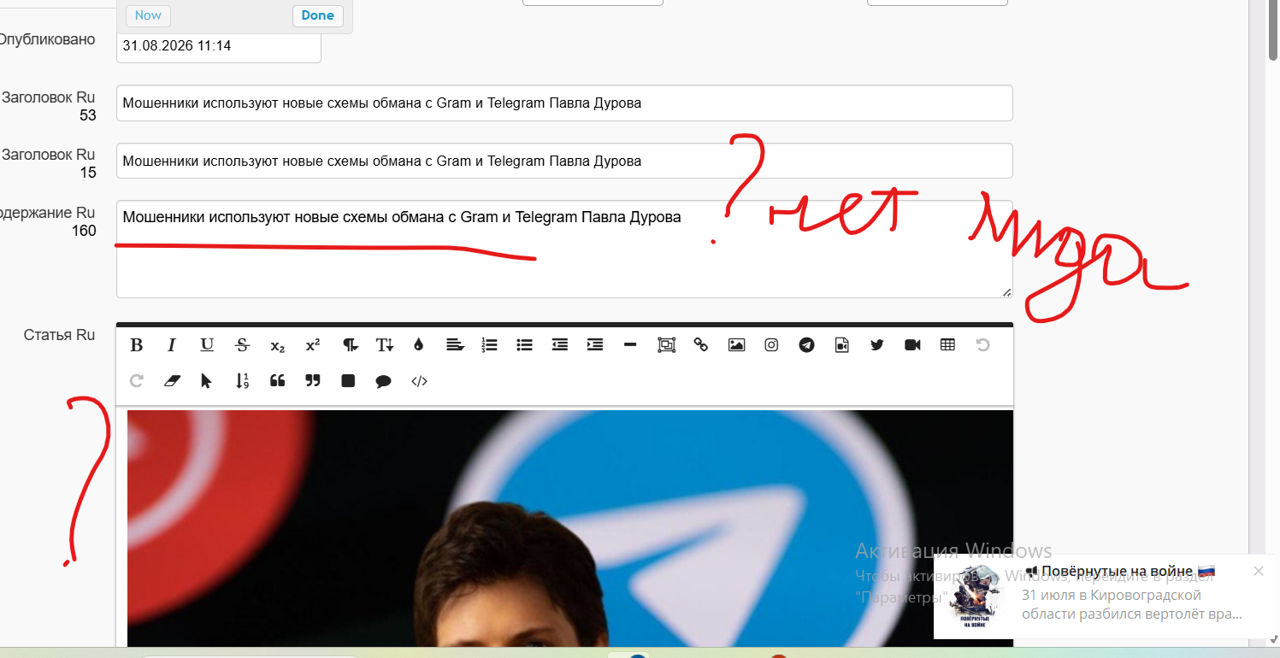Viewport: 1280px width, 658px height.
Task: Decrease the indent level
Action: click(x=560, y=345)
